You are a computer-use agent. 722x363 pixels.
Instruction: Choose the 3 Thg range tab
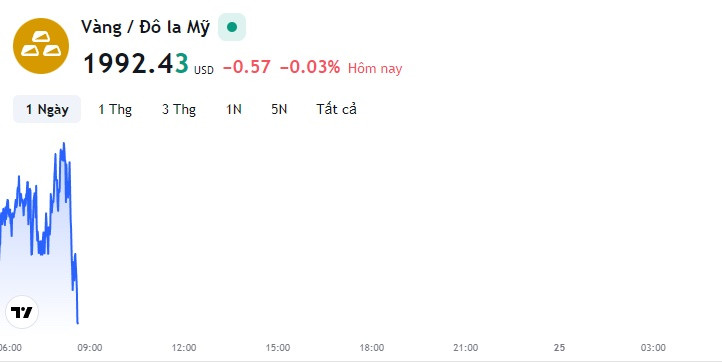179,109
